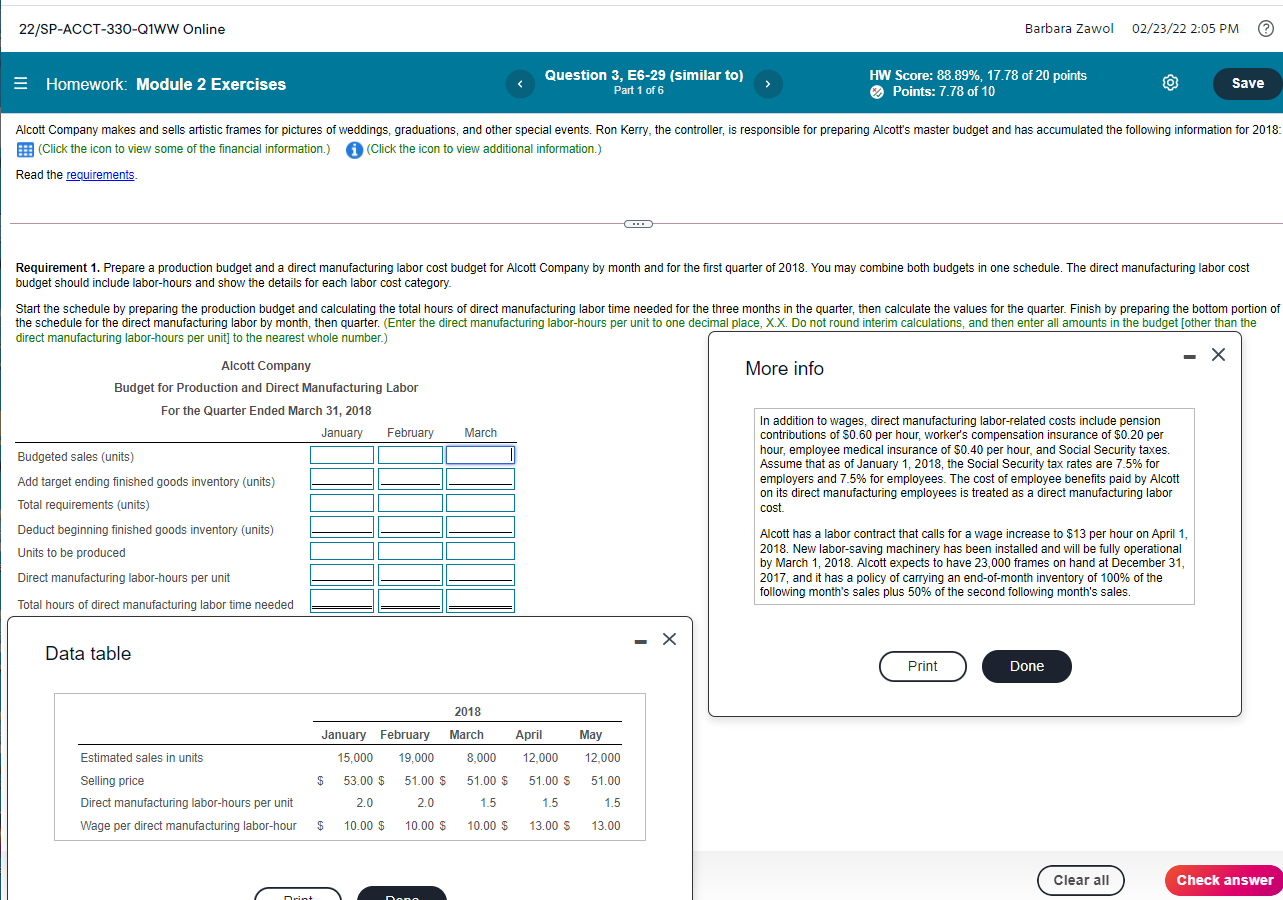1283x900 pixels.
Task: Expand the ellipsis divider above Requirement 1
Action: point(638,223)
